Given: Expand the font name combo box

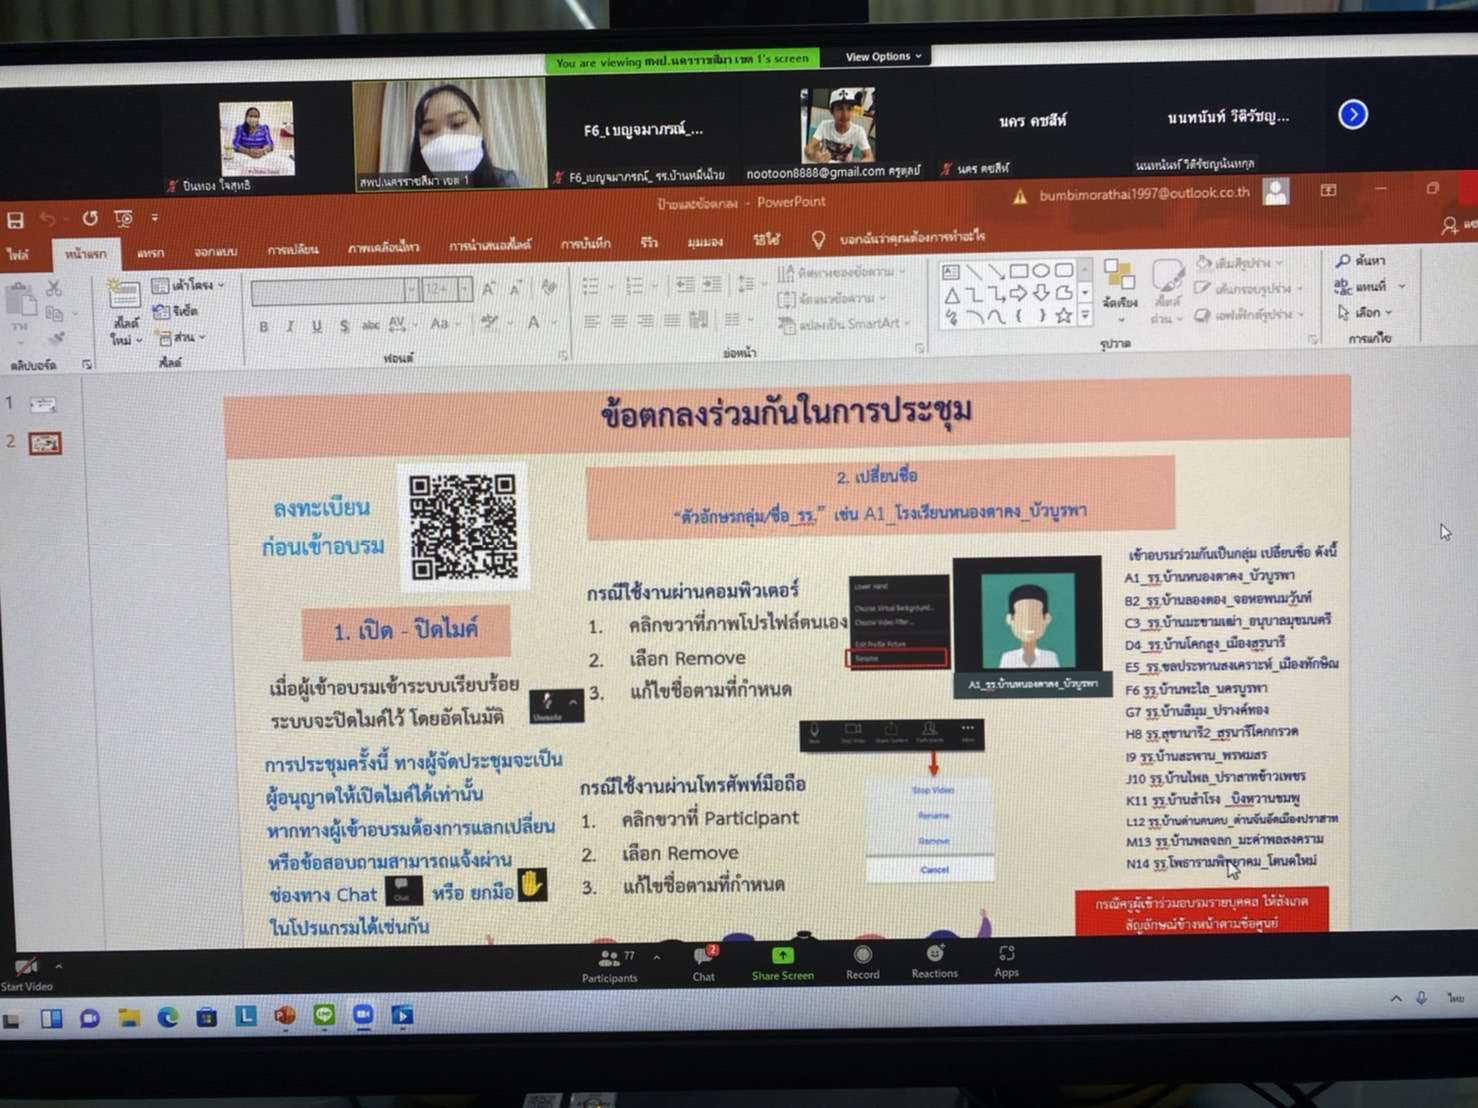Looking at the screenshot, I should [x=411, y=290].
